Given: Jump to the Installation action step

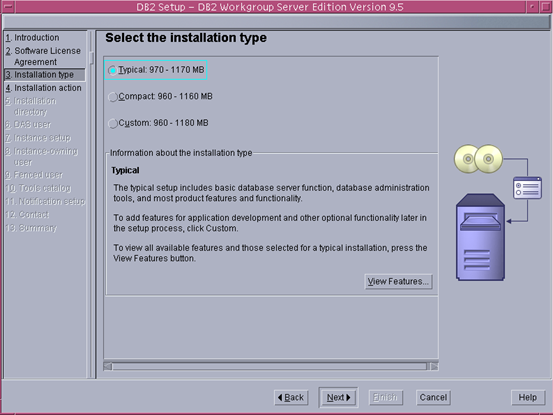Looking at the screenshot, I should (43, 88).
